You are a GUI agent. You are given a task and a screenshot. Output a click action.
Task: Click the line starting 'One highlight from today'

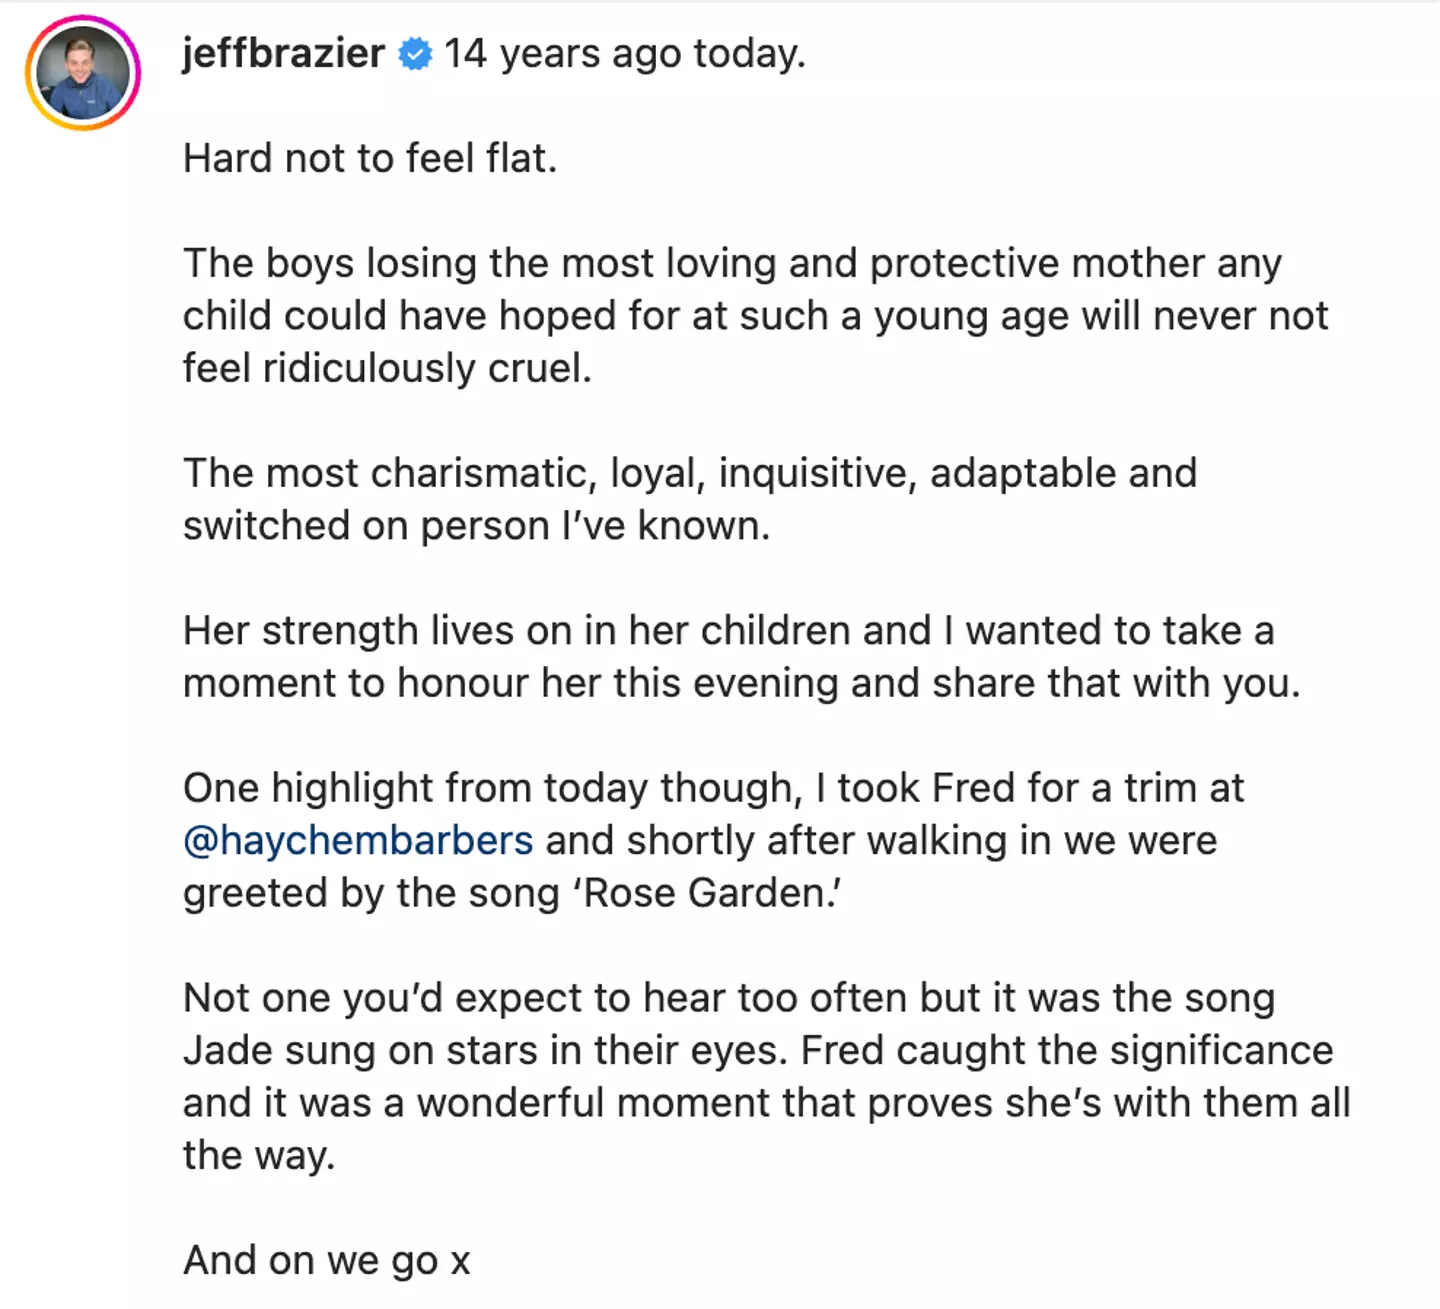click(713, 788)
